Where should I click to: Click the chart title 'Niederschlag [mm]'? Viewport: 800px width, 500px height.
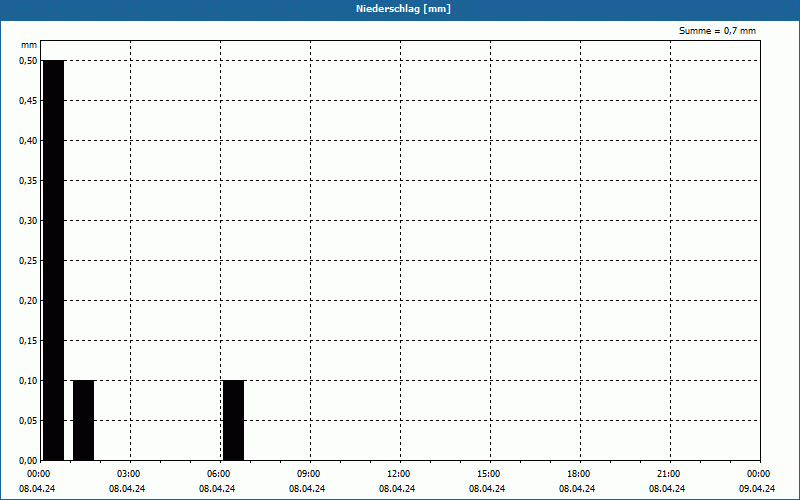[403, 9]
